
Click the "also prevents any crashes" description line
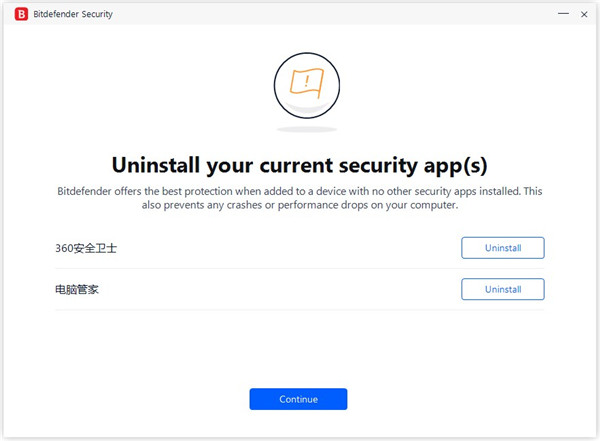[x=300, y=205]
